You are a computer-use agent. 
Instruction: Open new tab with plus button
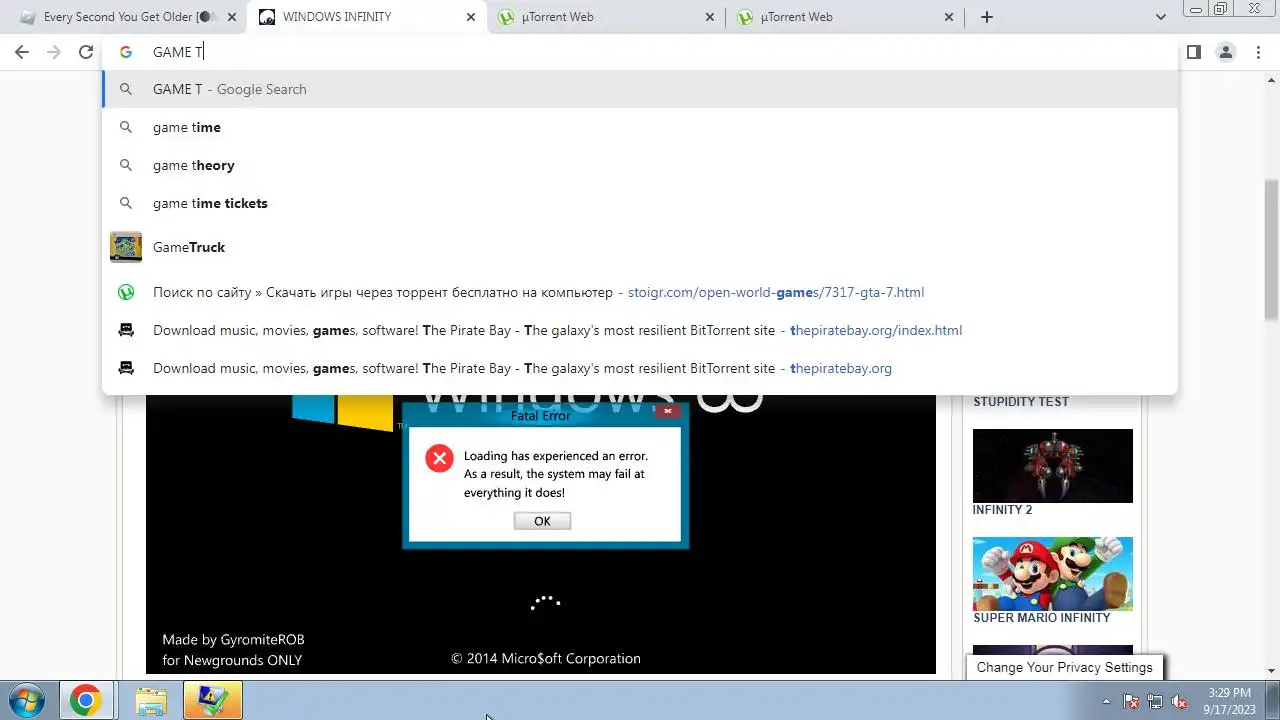click(x=987, y=17)
